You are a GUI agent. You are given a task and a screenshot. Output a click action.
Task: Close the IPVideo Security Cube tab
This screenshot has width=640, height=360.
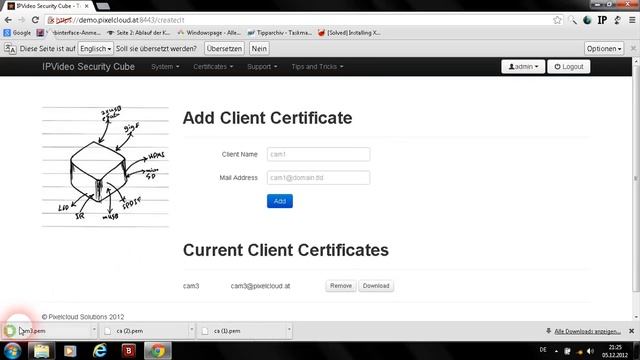[87, 6]
